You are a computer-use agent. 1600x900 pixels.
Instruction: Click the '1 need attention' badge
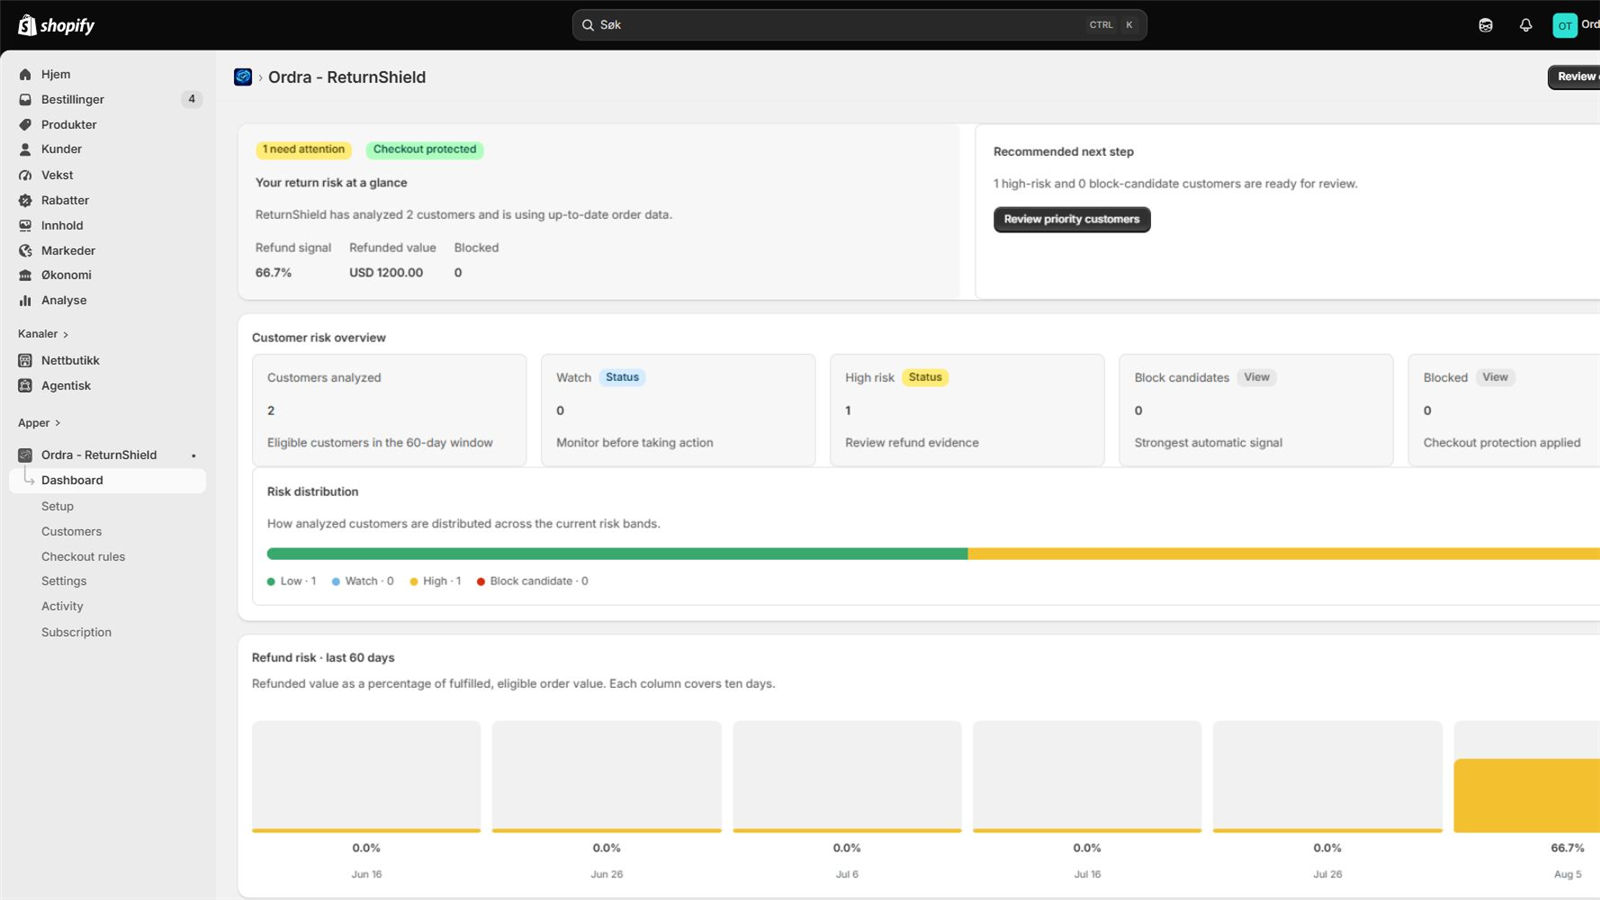(303, 150)
